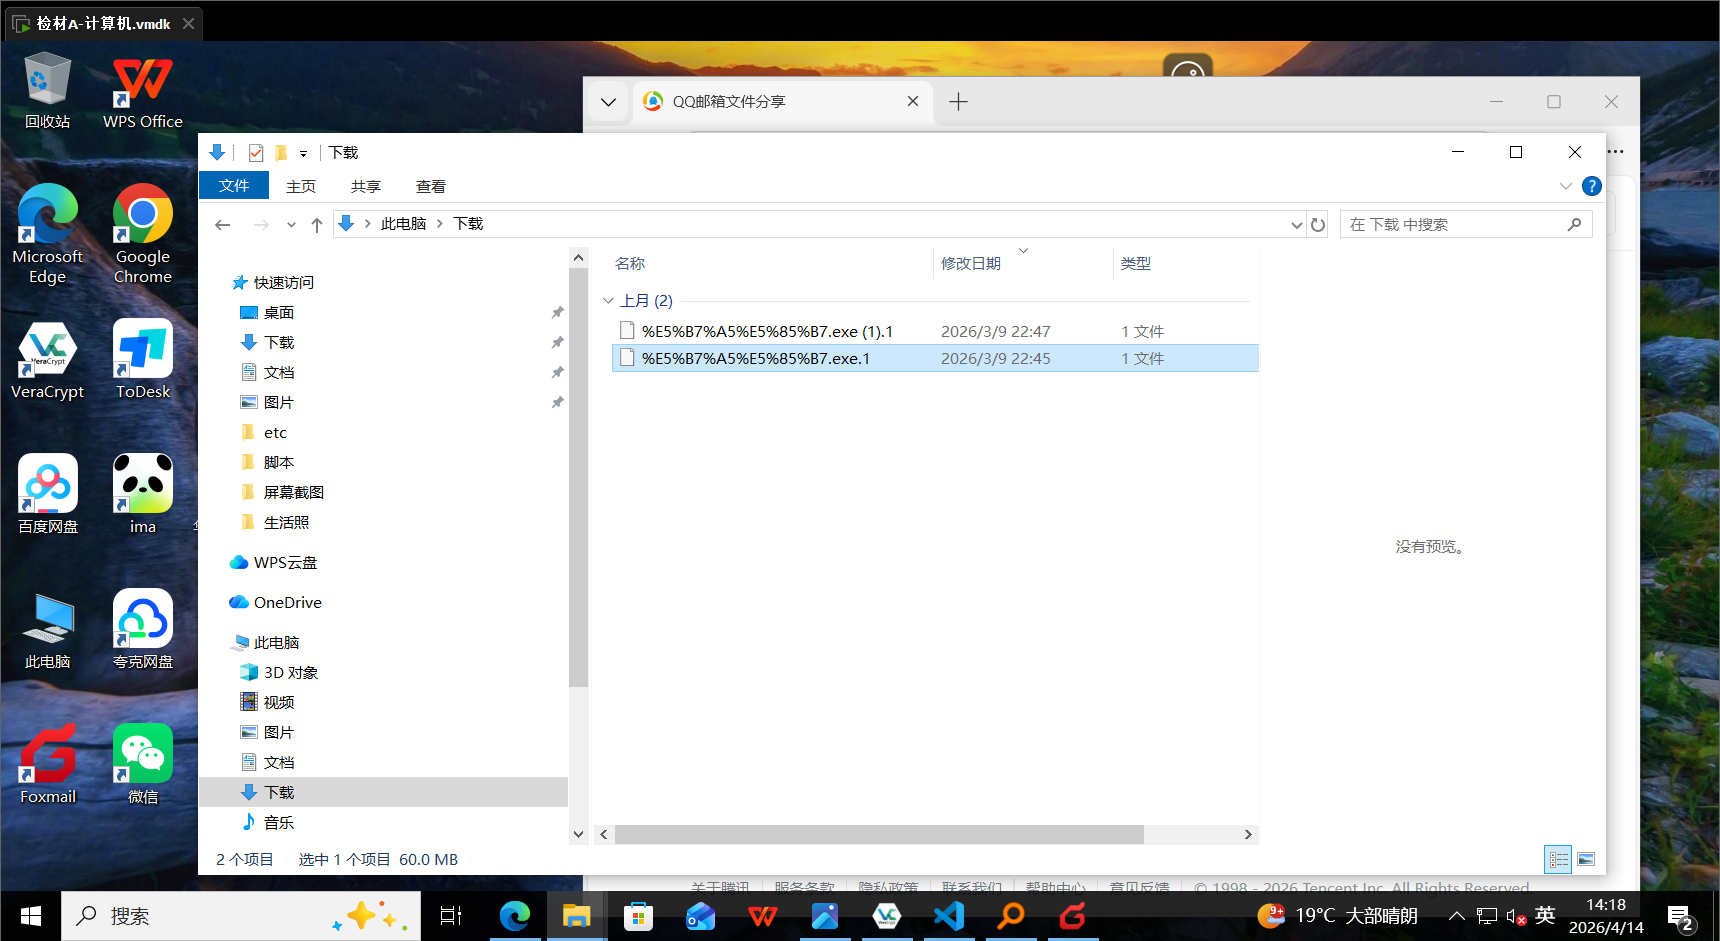
Task: Switch to the 查看 ribbon tab
Action: (x=431, y=186)
